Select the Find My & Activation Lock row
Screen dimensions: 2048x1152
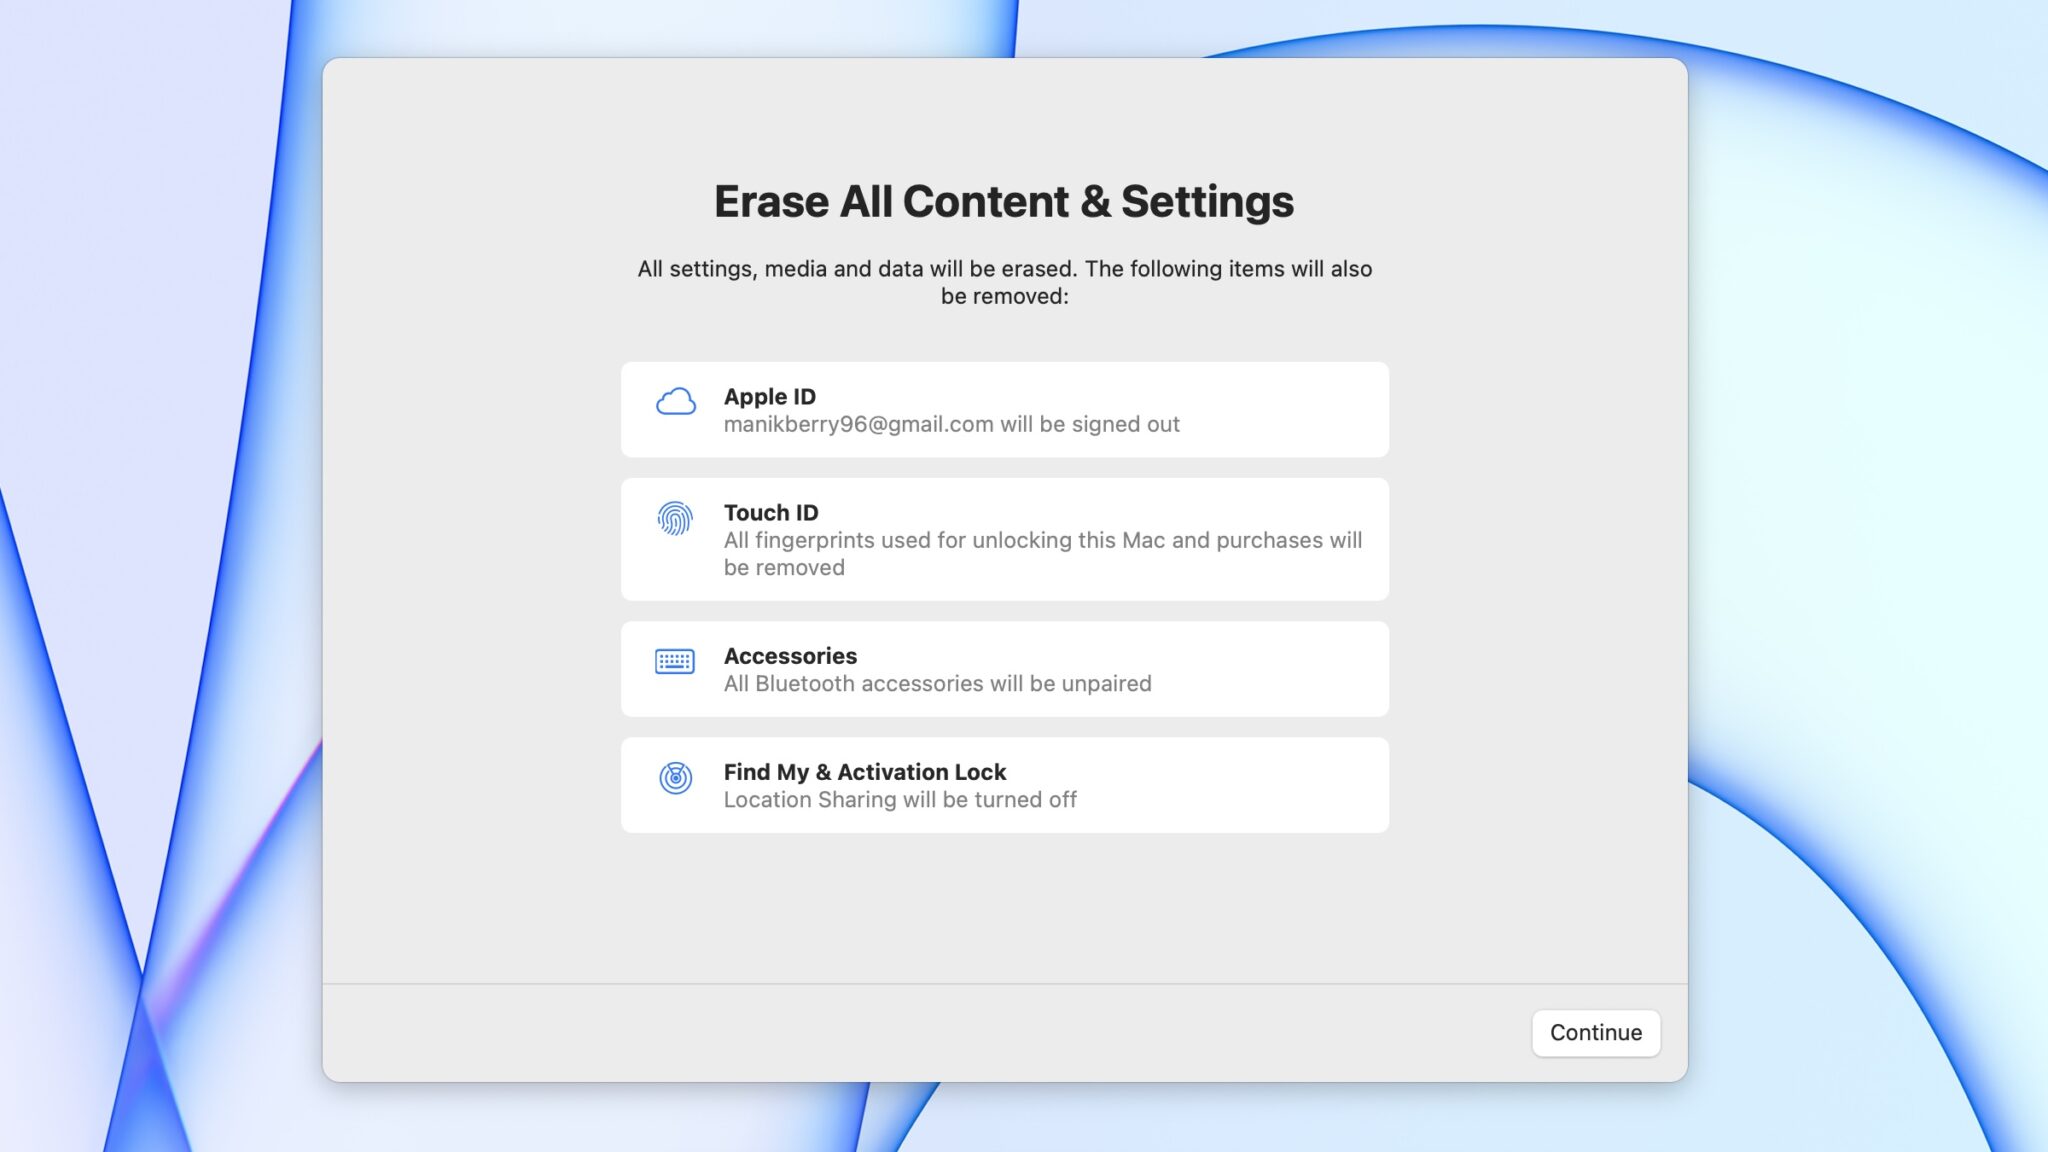1004,784
